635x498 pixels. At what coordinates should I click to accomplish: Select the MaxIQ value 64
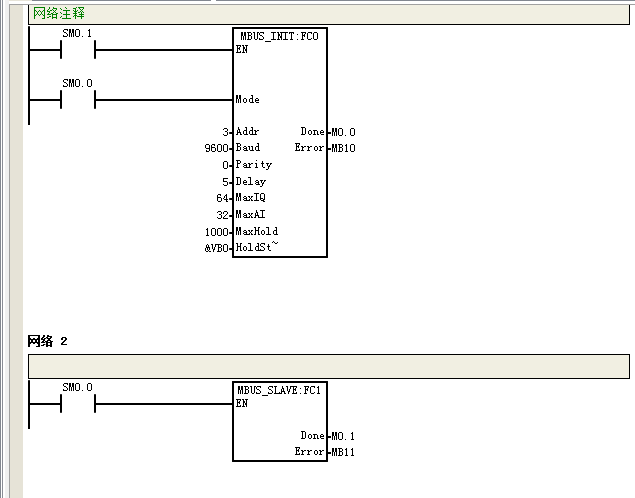pos(222,198)
